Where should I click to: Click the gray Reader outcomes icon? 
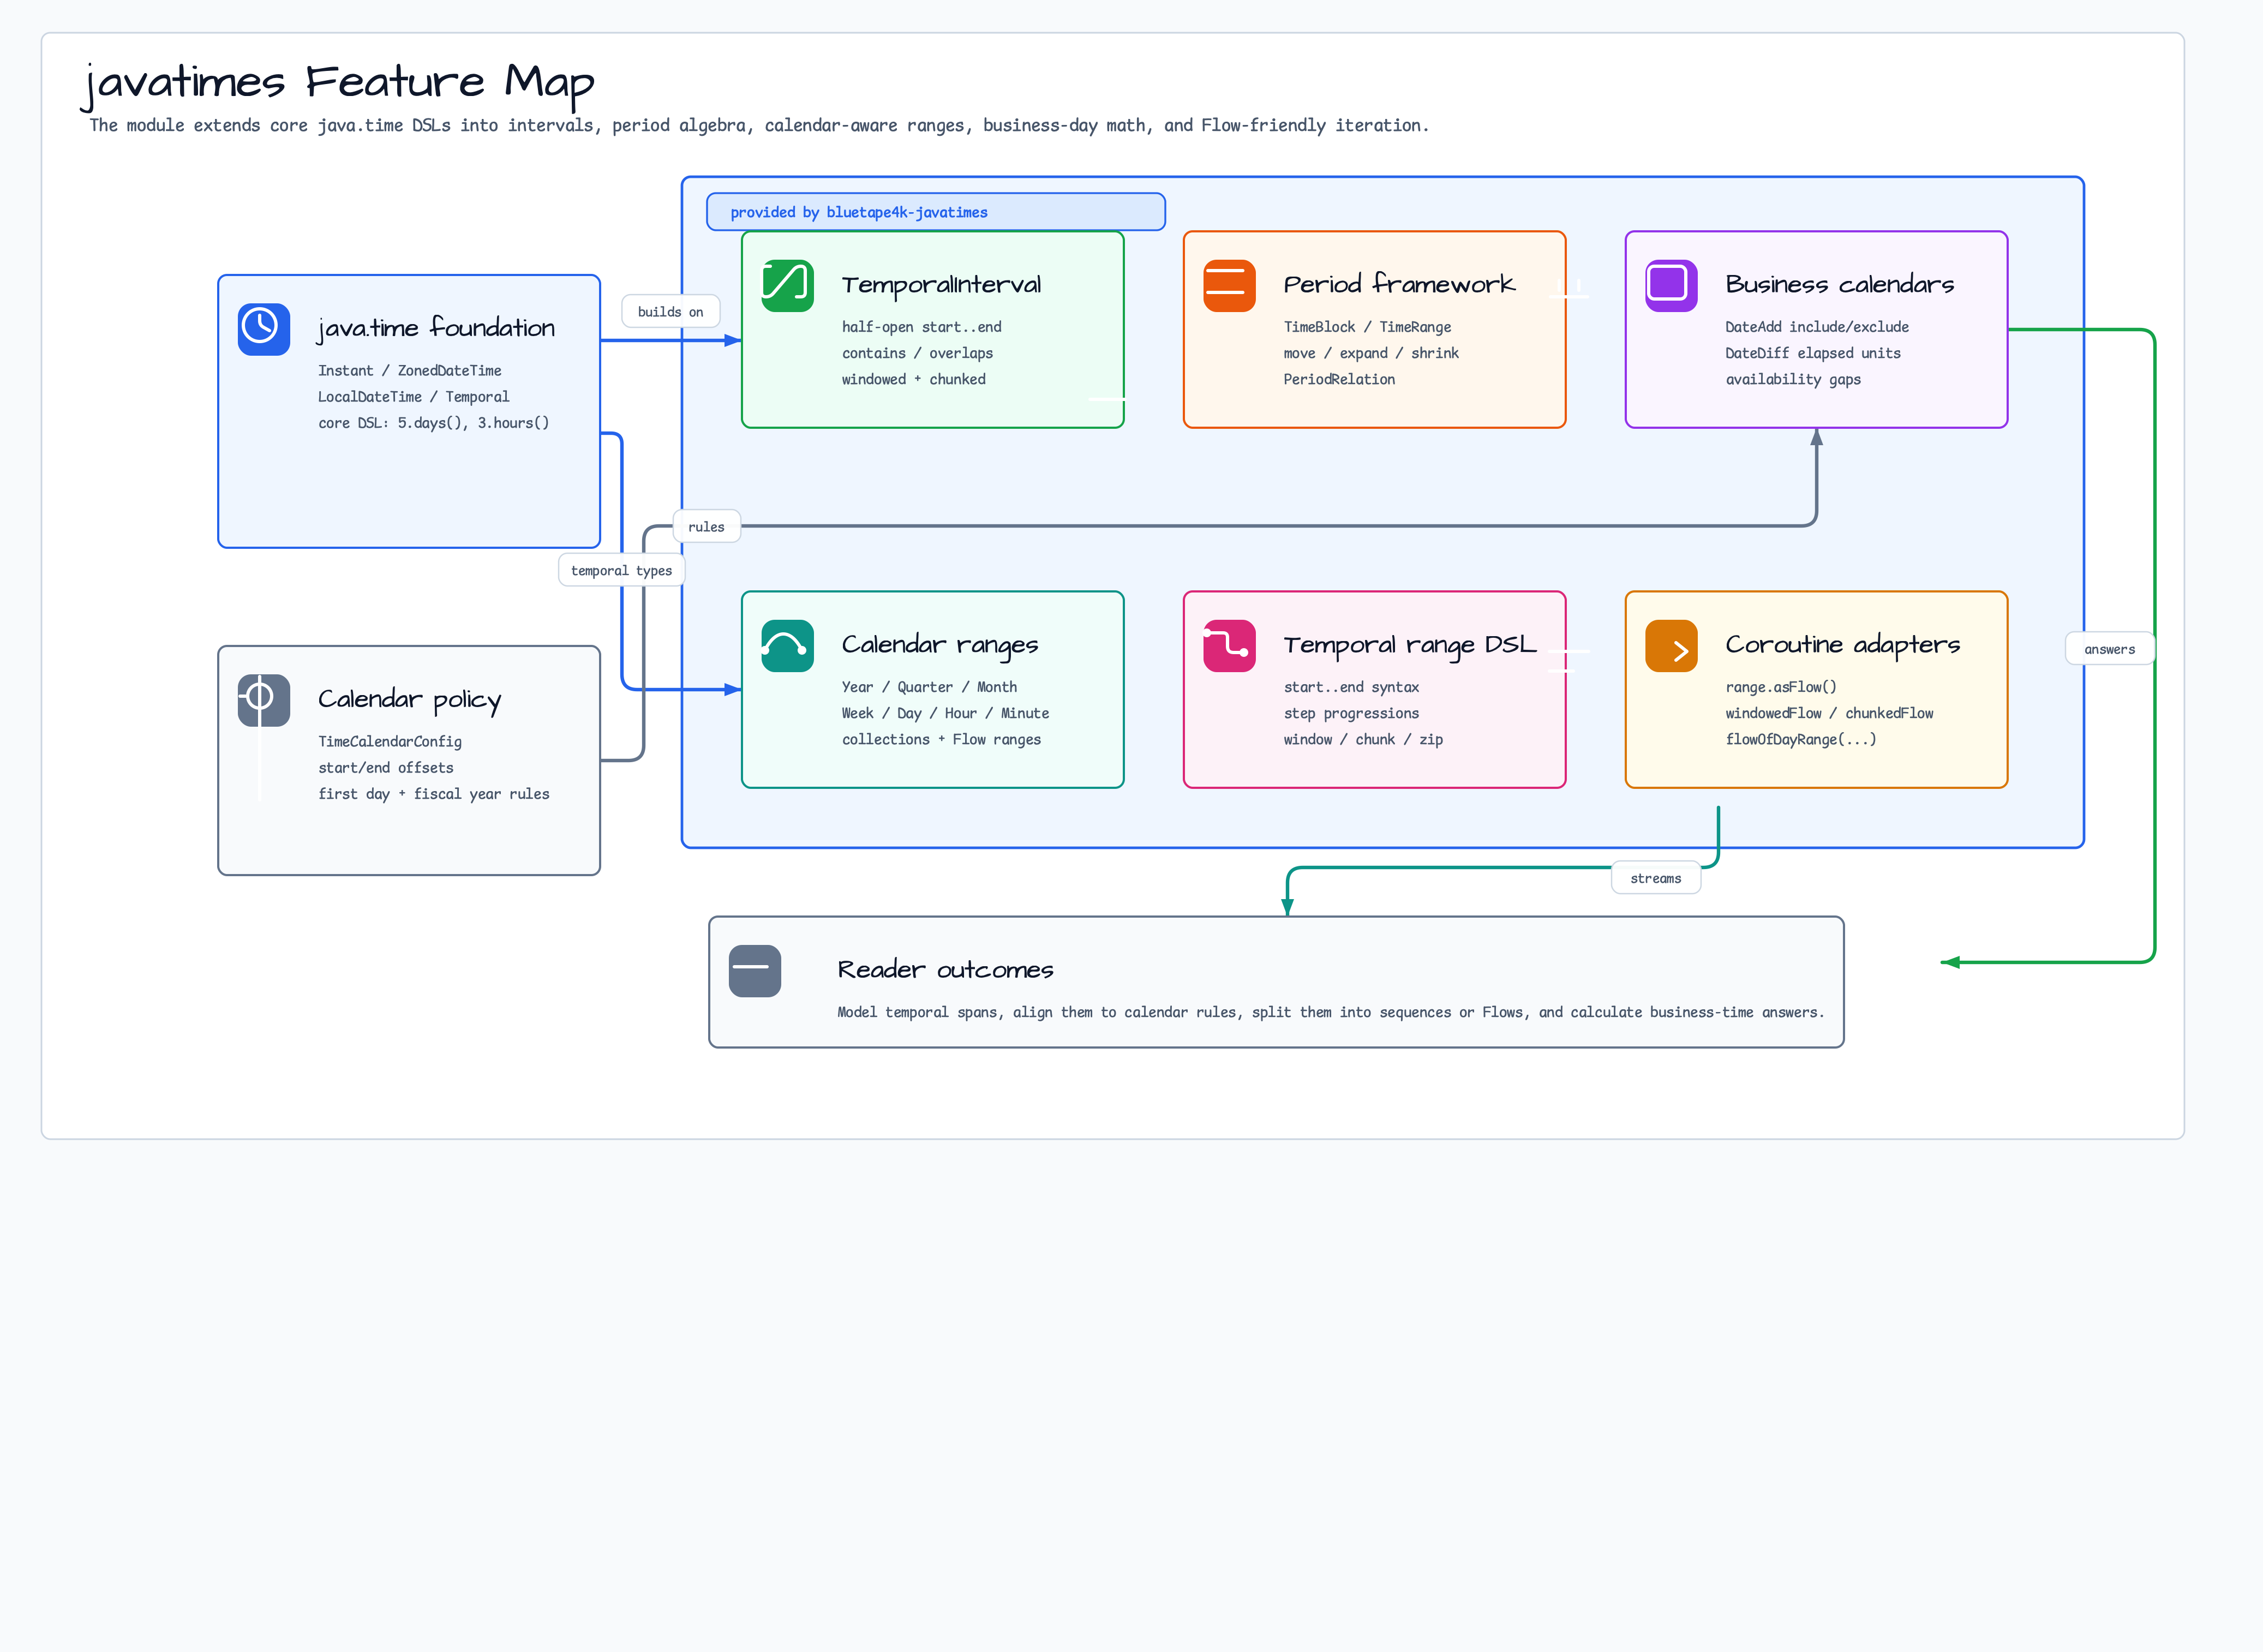755,971
